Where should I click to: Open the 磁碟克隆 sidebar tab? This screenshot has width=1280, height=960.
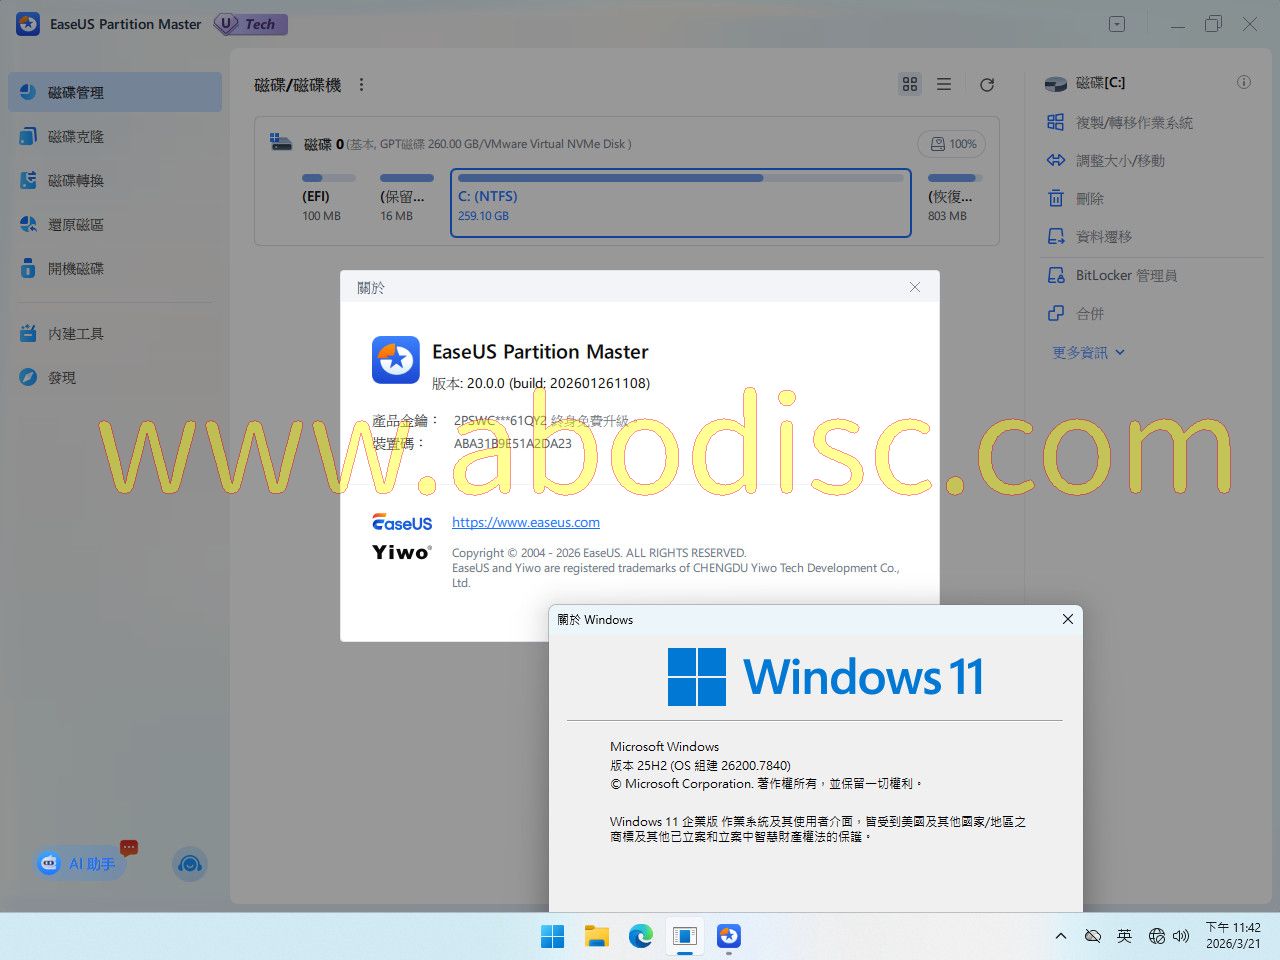[76, 136]
